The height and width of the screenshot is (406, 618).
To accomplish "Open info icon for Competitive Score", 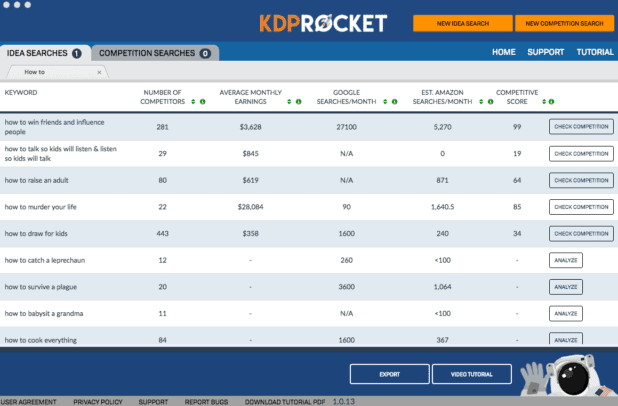I will 551,102.
